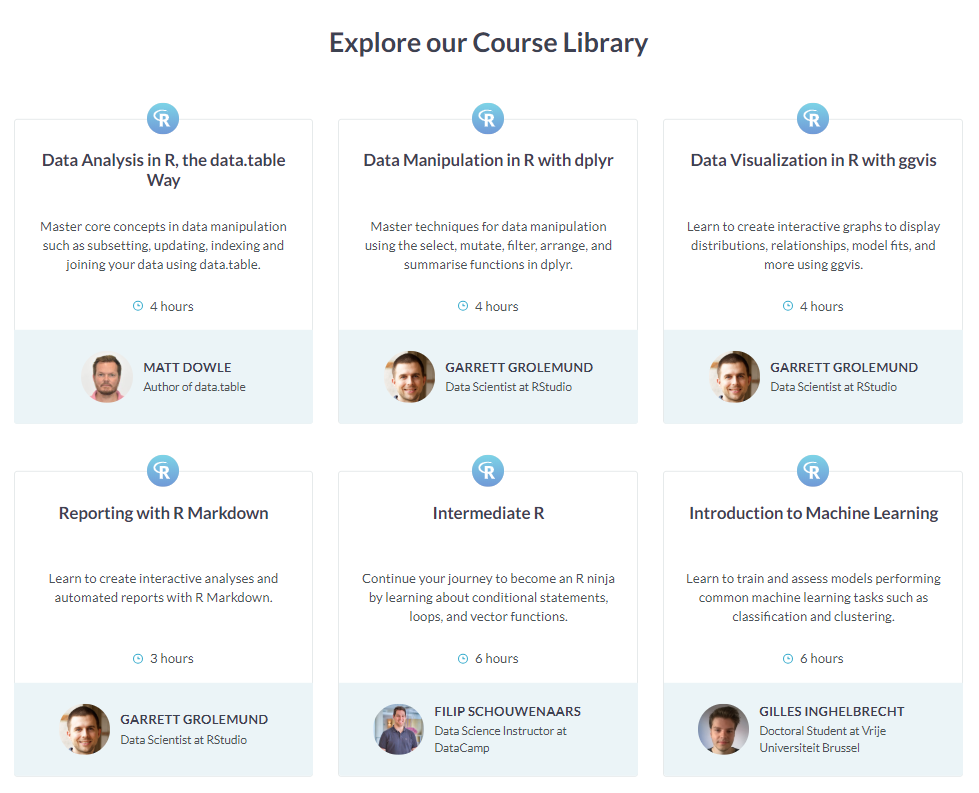
Task: Click clock icon in Intermediate R card
Action: [463, 658]
